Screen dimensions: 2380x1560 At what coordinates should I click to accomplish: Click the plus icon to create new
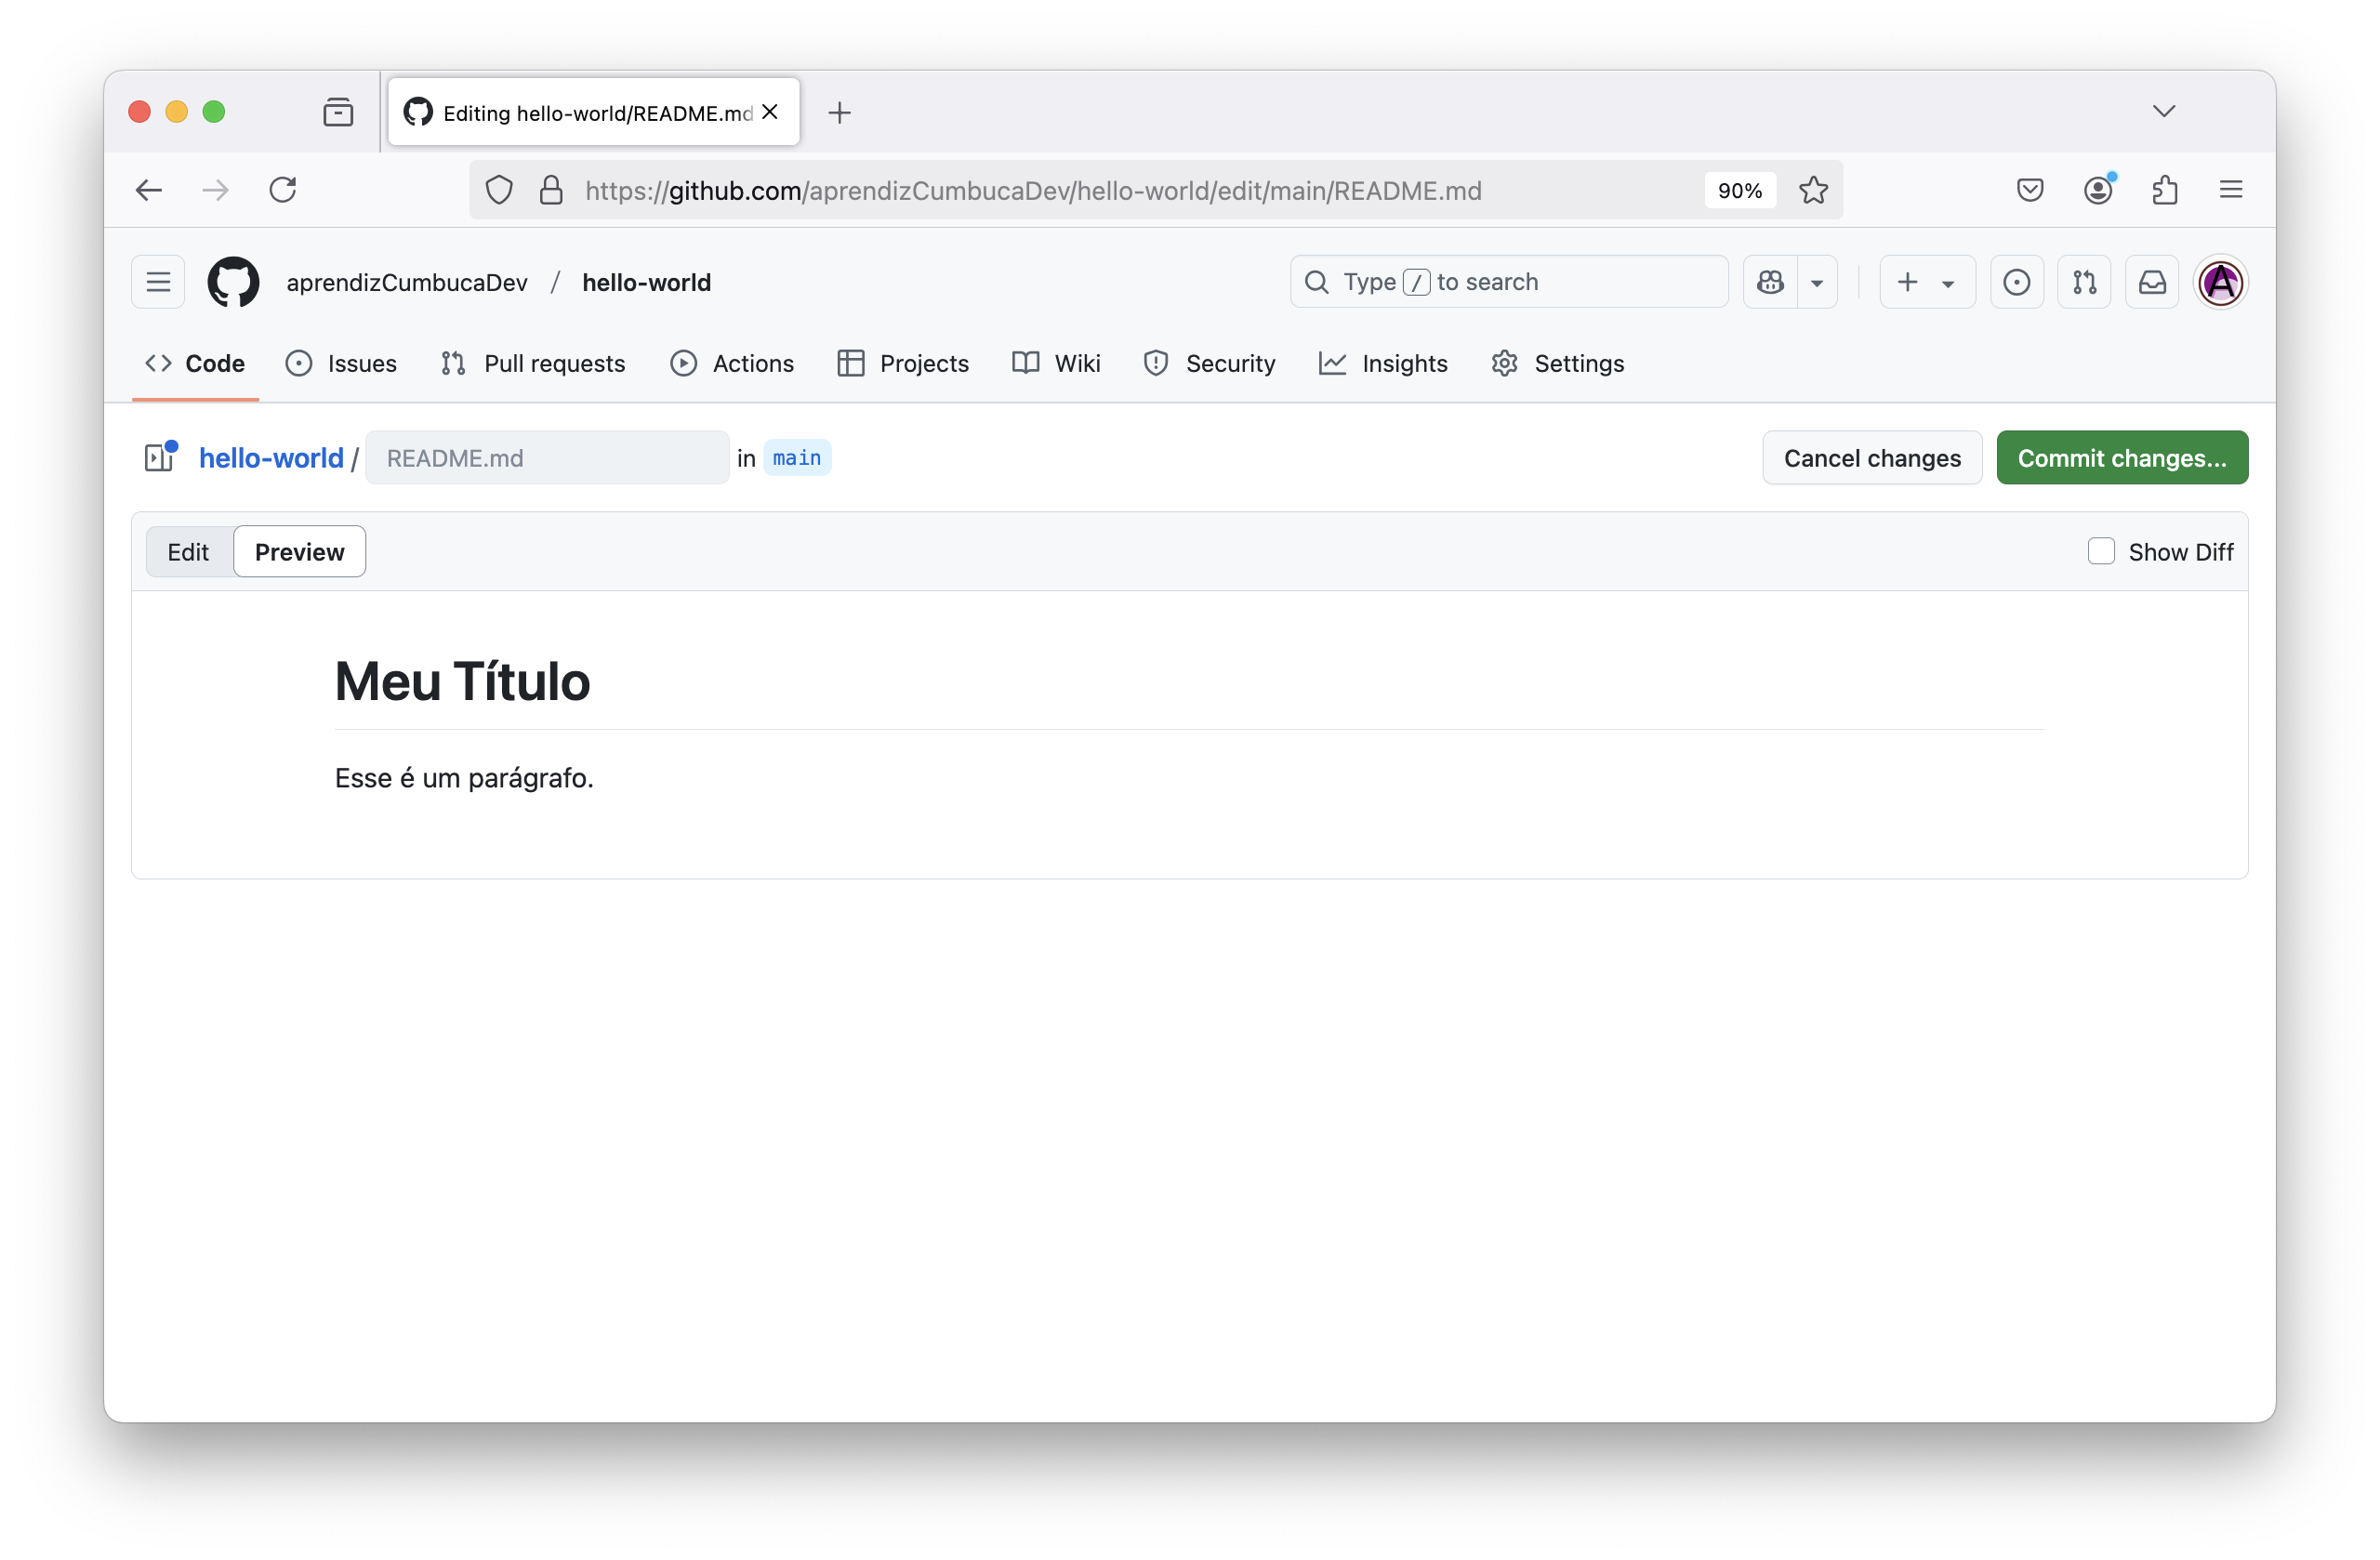click(x=1906, y=282)
